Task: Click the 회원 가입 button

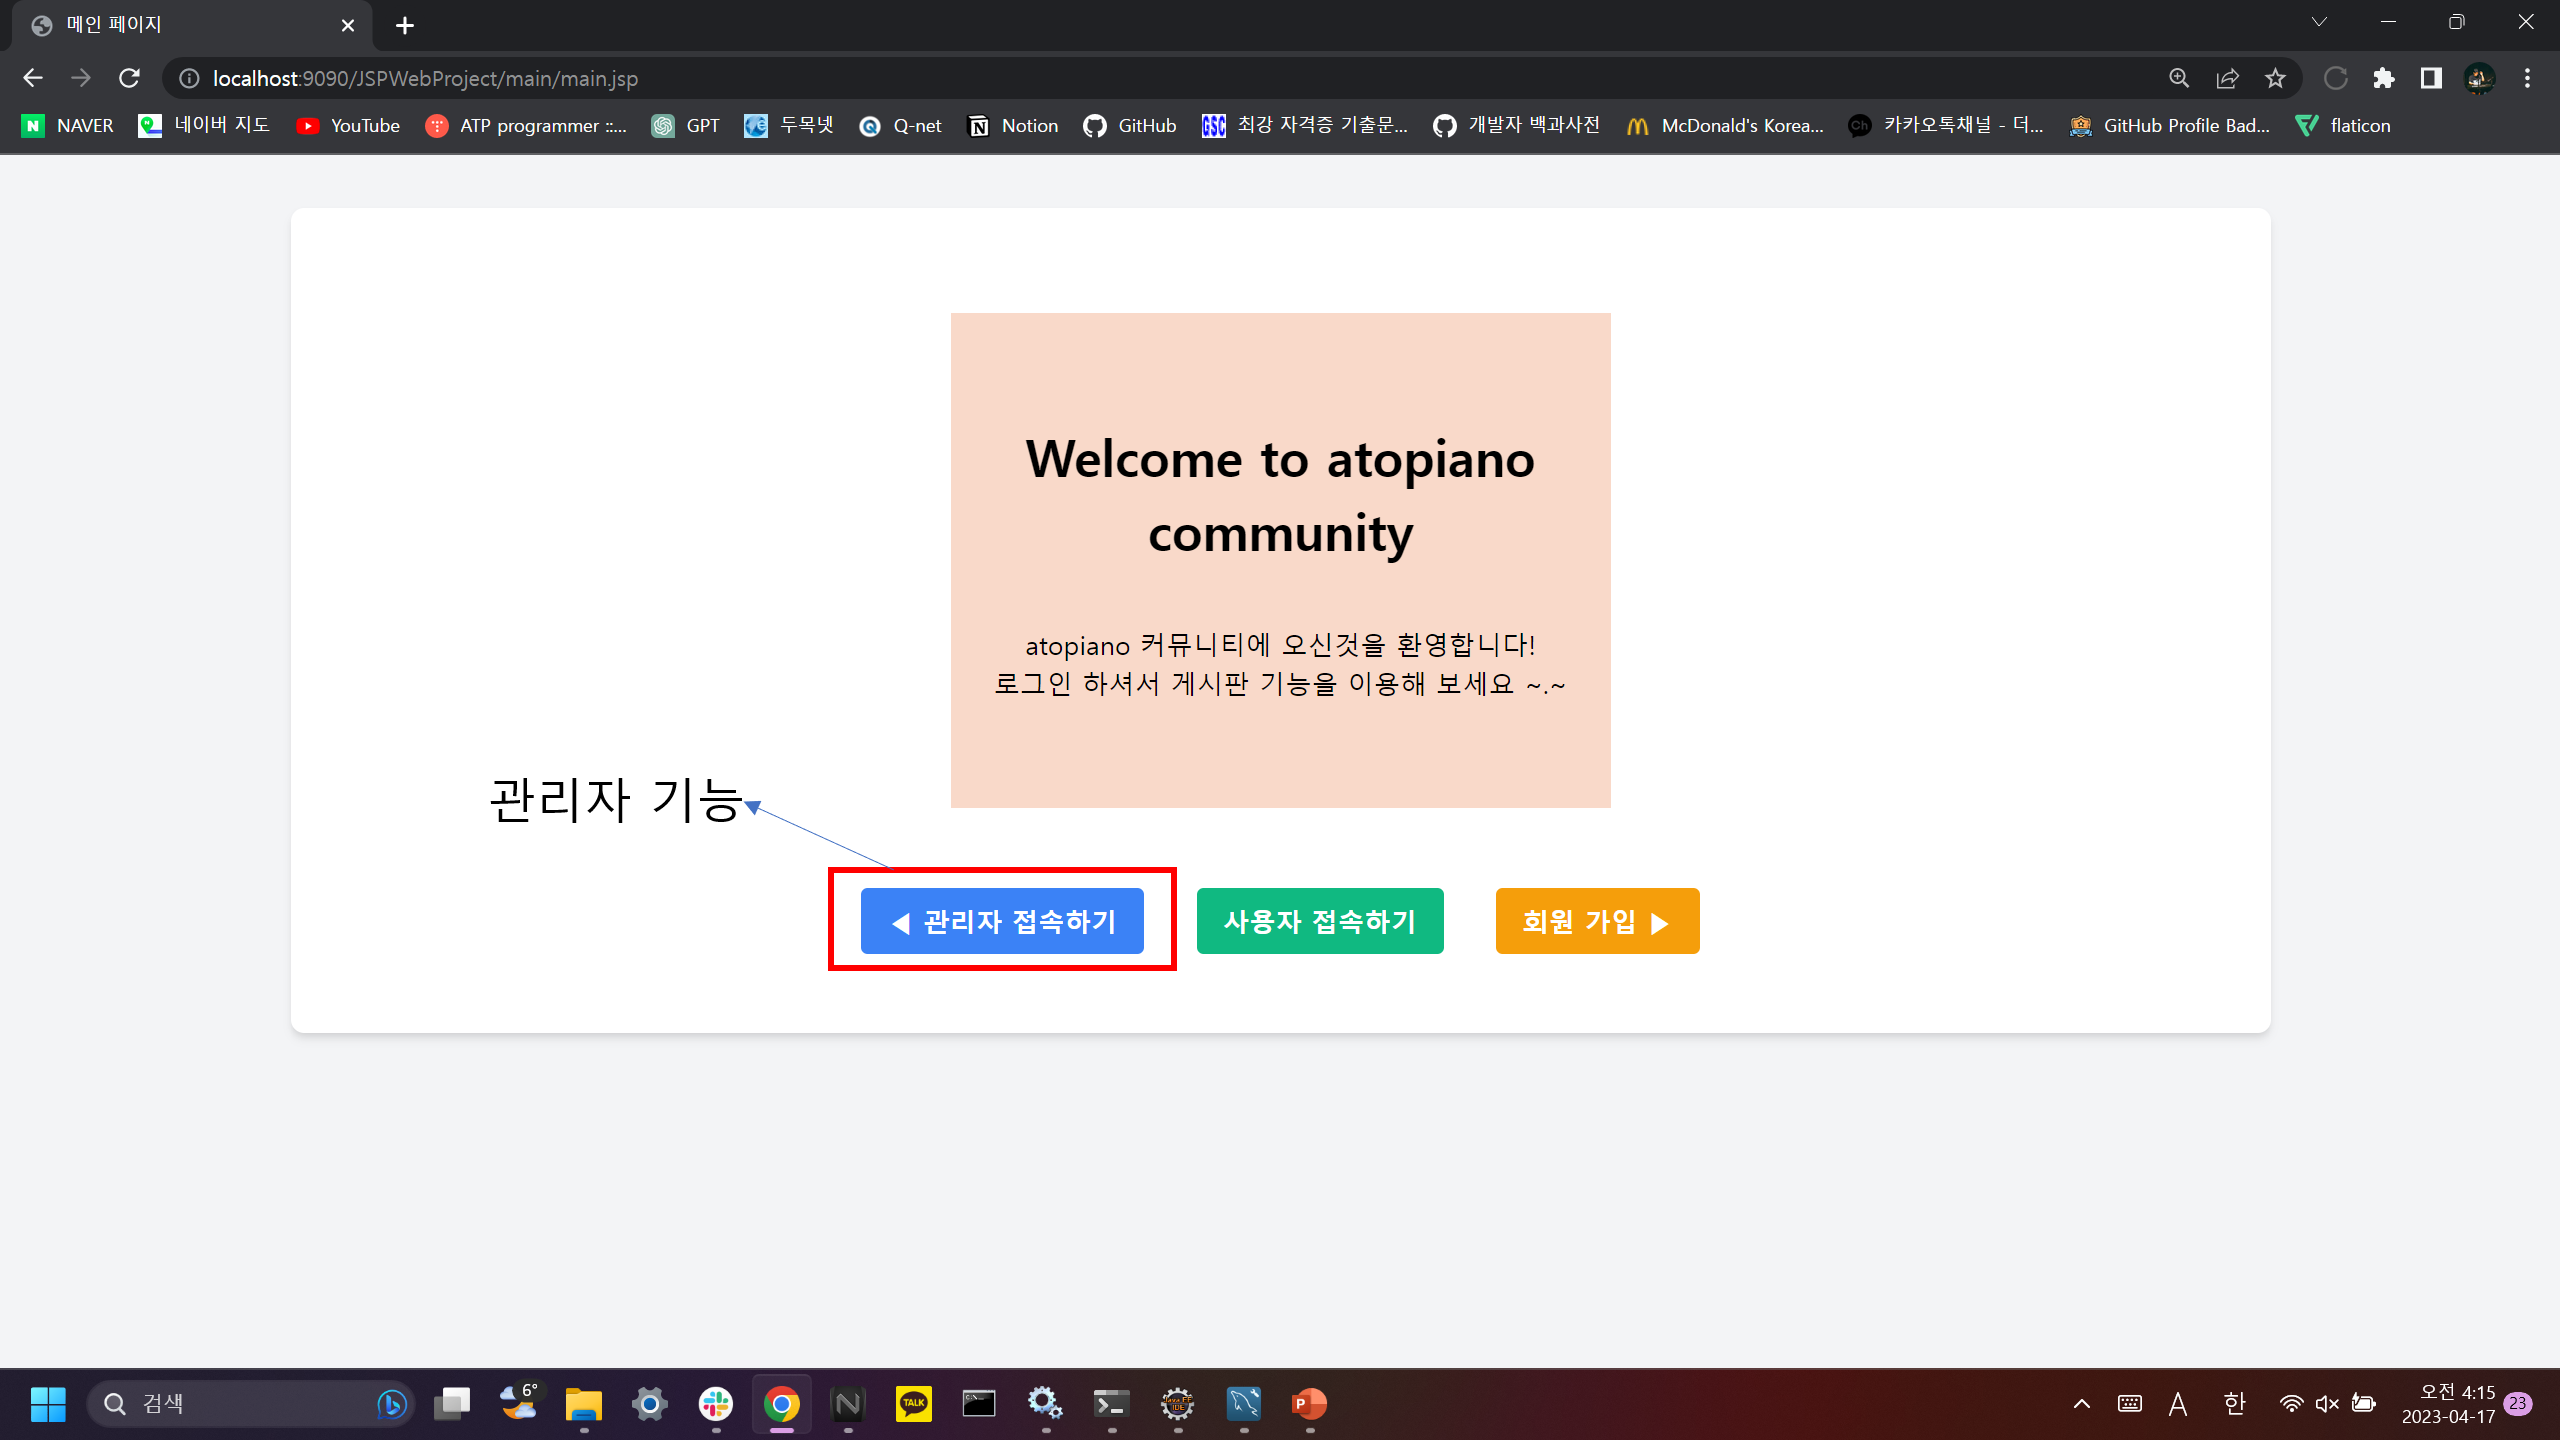Action: pos(1596,921)
